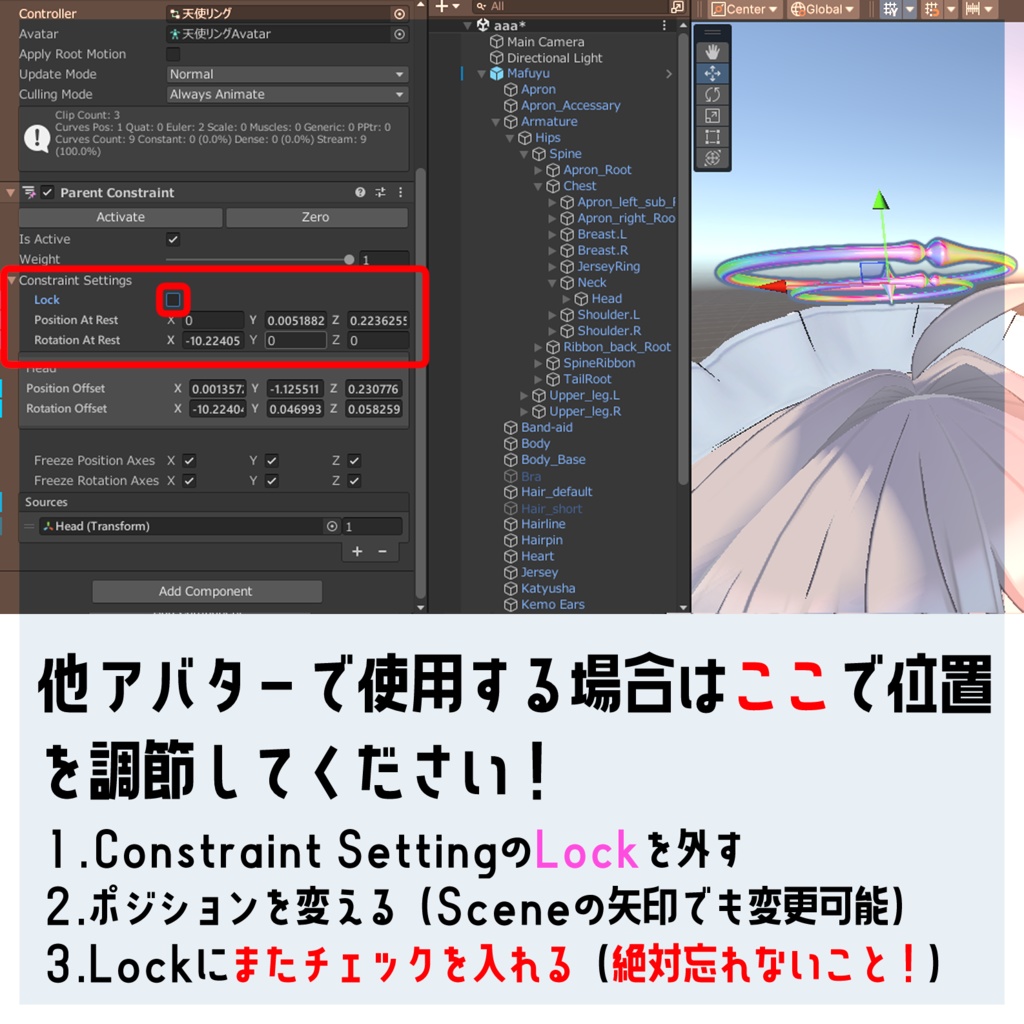The image size is (1024, 1024).
Task: Select the Hand view tool
Action: 712,52
